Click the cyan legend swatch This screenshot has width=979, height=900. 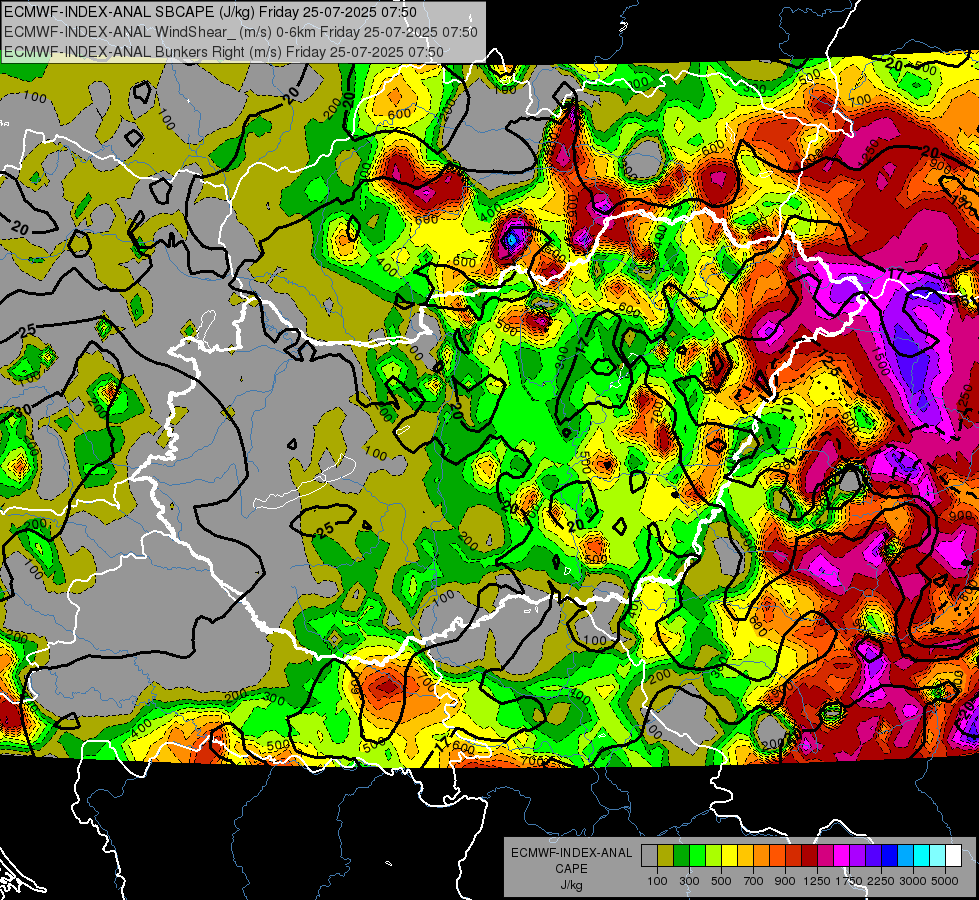tap(922, 856)
